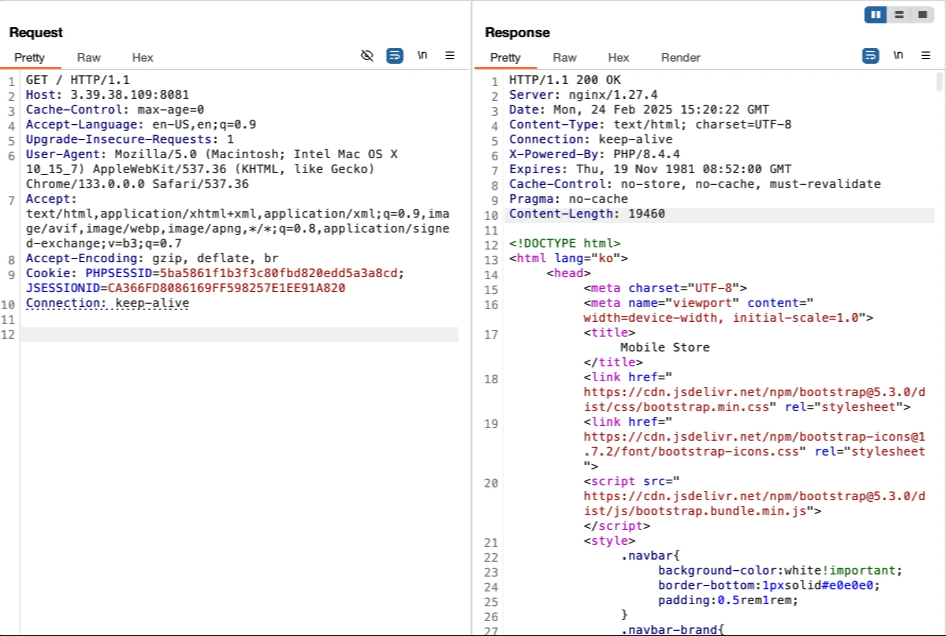Image resolution: width=946 pixels, height=636 pixels.
Task: Click the empty line 12 in Request editor
Action: [x=240, y=334]
